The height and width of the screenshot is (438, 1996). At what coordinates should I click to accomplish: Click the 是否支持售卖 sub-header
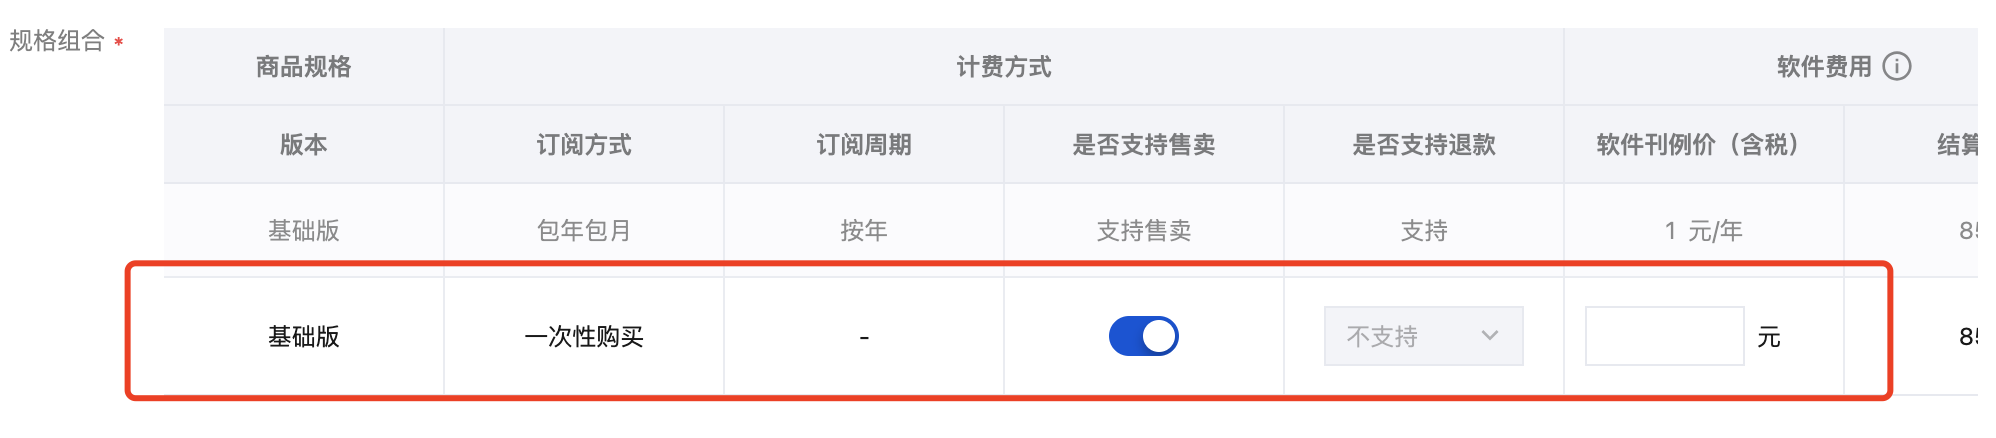(1144, 145)
